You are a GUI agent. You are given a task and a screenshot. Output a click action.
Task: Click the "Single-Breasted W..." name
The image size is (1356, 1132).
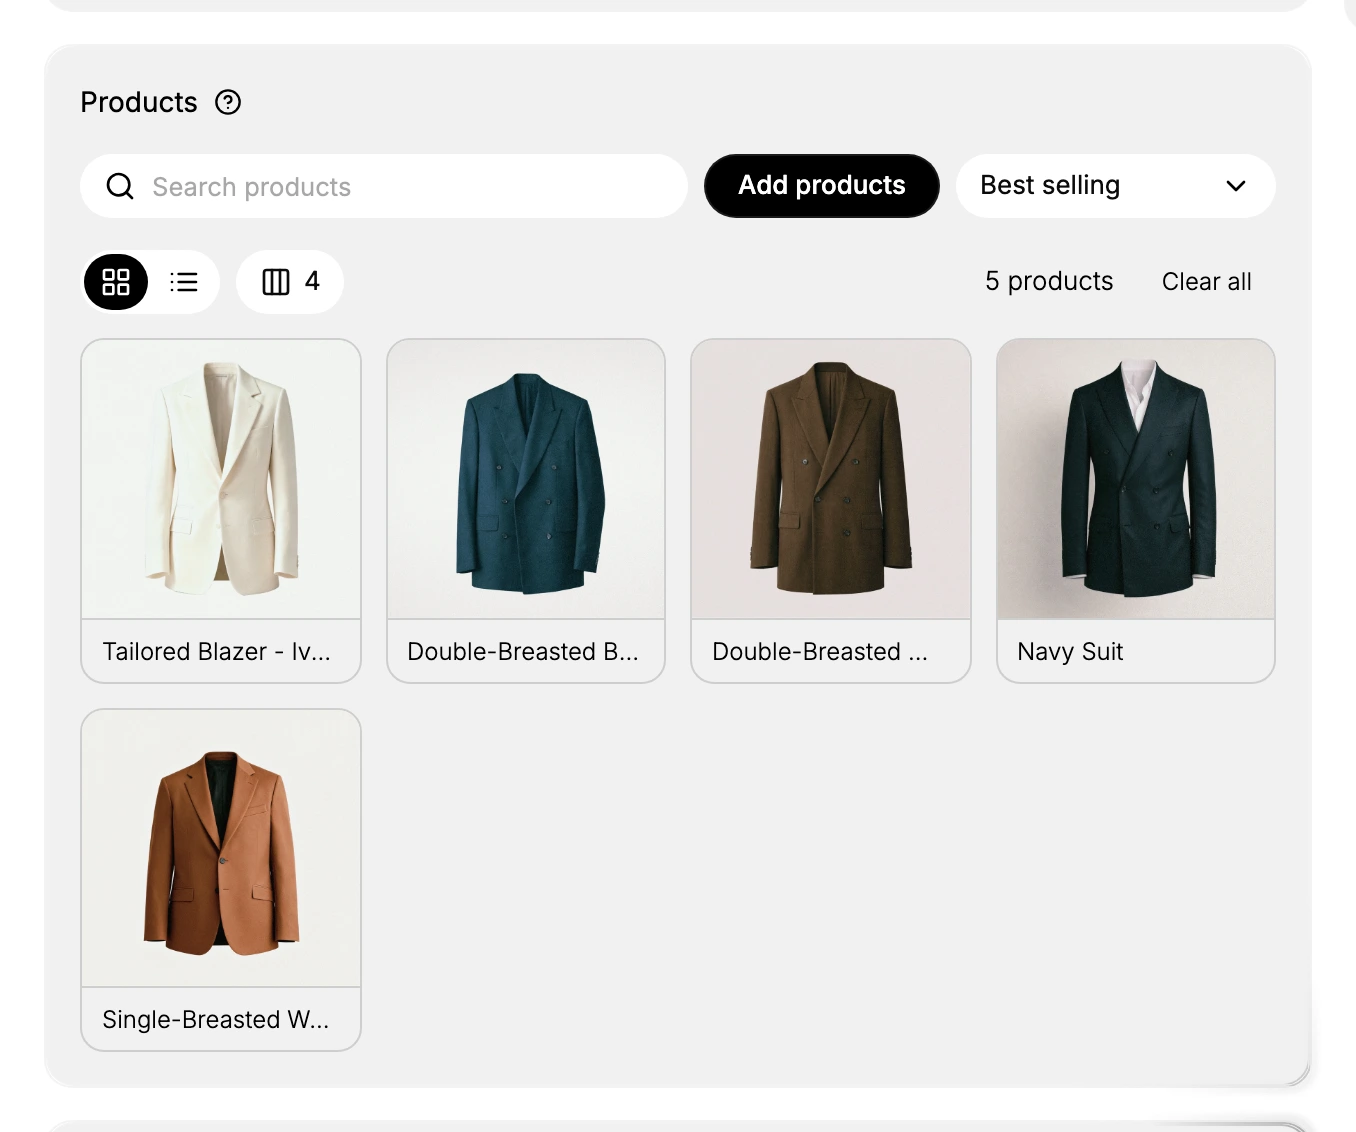point(215,1020)
